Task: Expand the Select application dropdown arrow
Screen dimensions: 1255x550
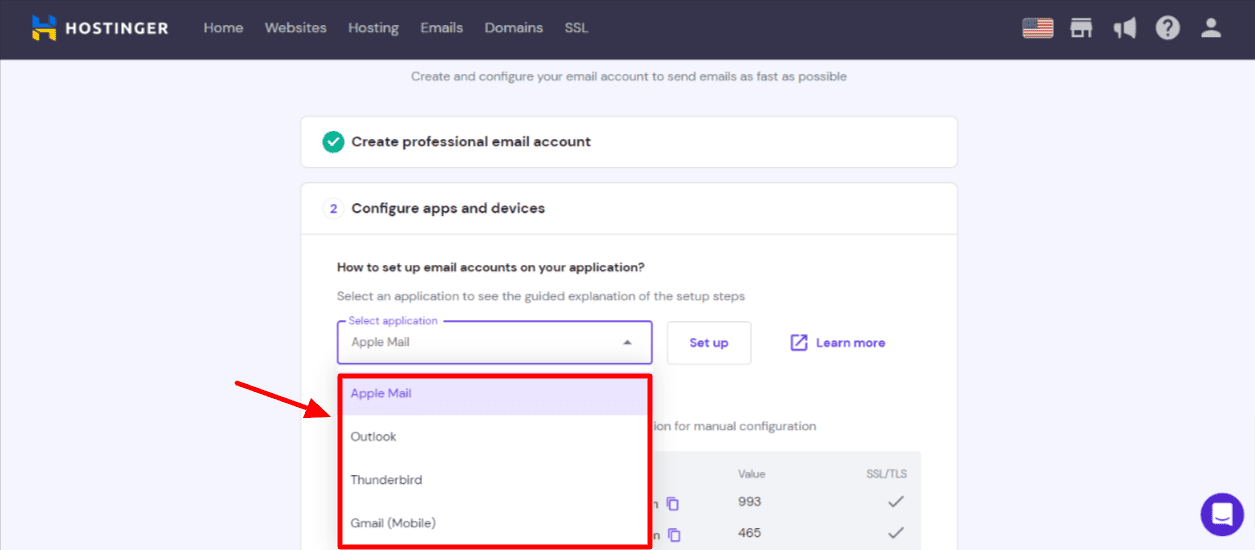Action: 627,342
